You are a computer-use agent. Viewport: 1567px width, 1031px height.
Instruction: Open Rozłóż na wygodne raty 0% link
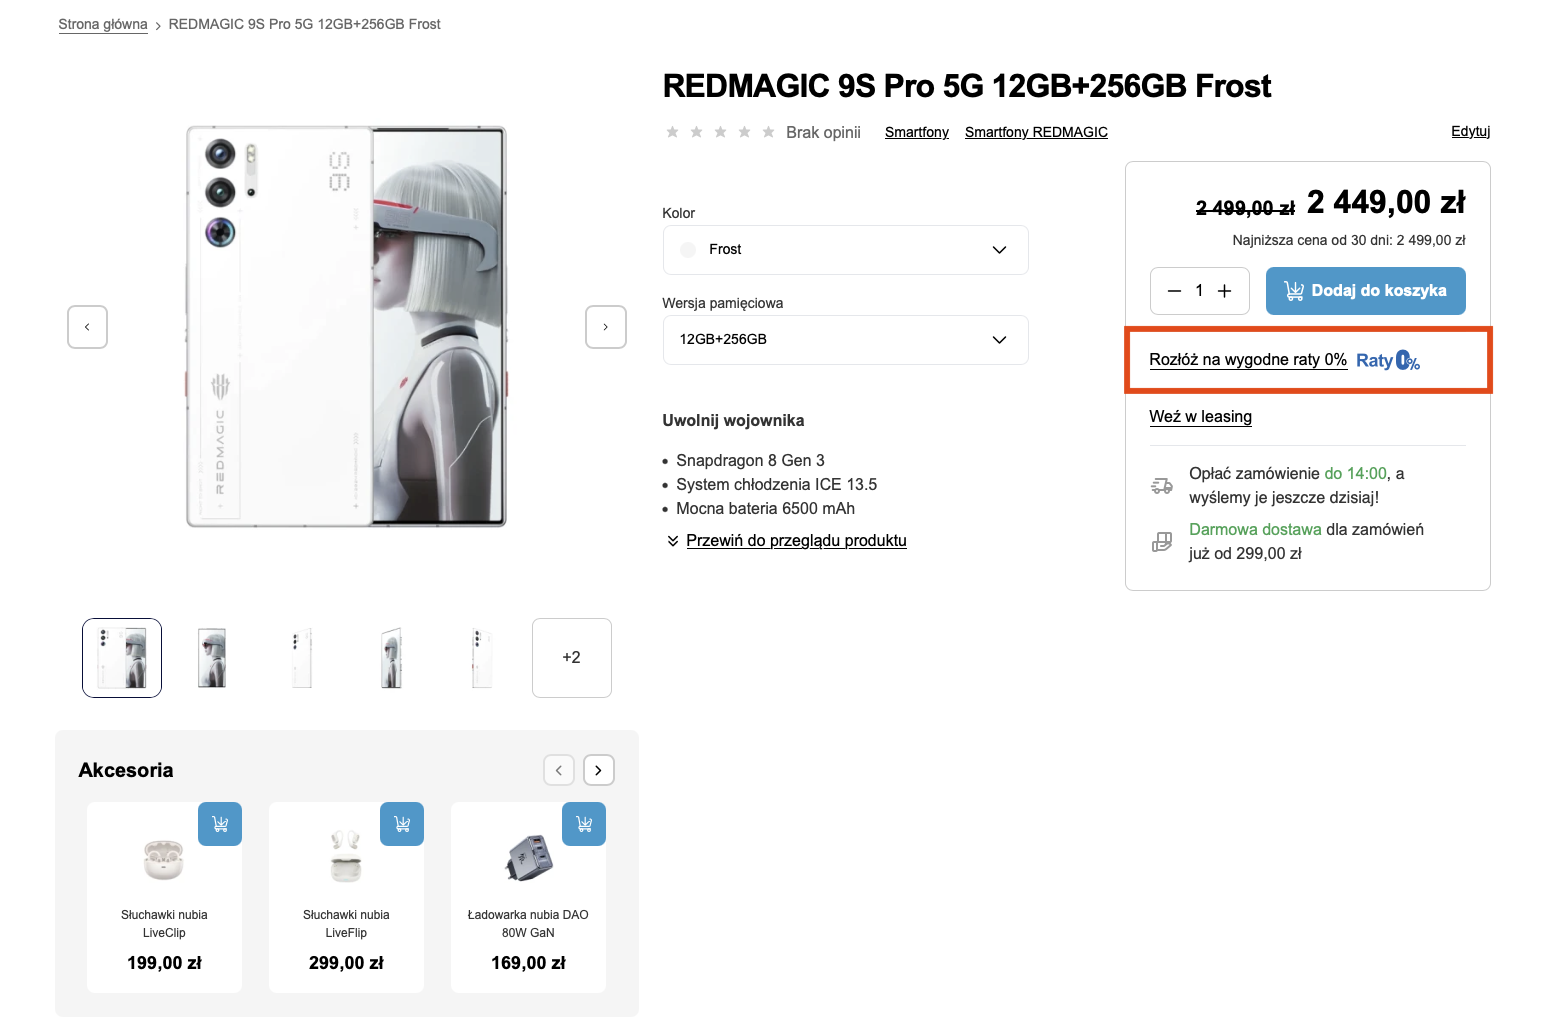point(1247,360)
